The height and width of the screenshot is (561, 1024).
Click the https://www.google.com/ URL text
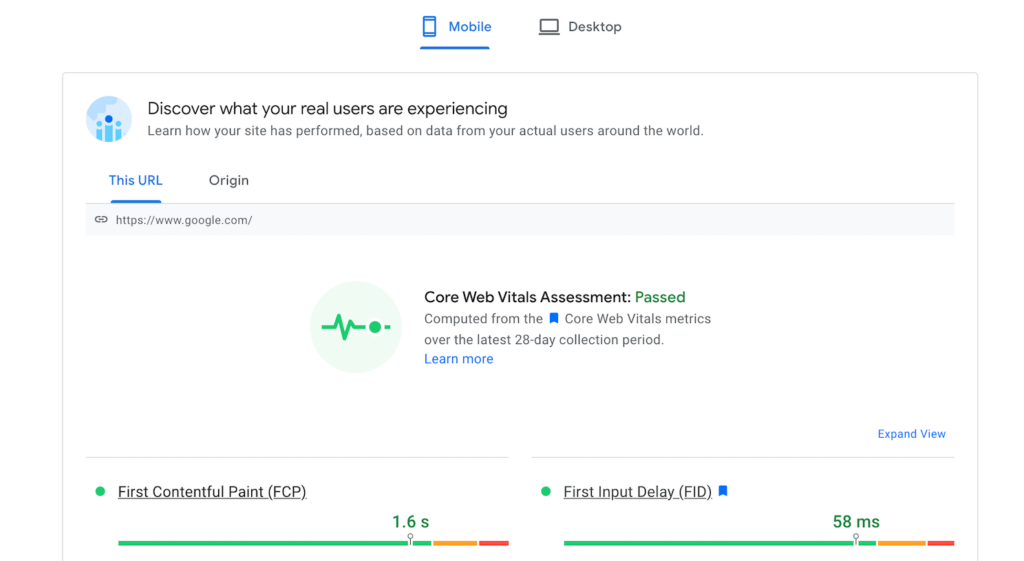(x=184, y=220)
